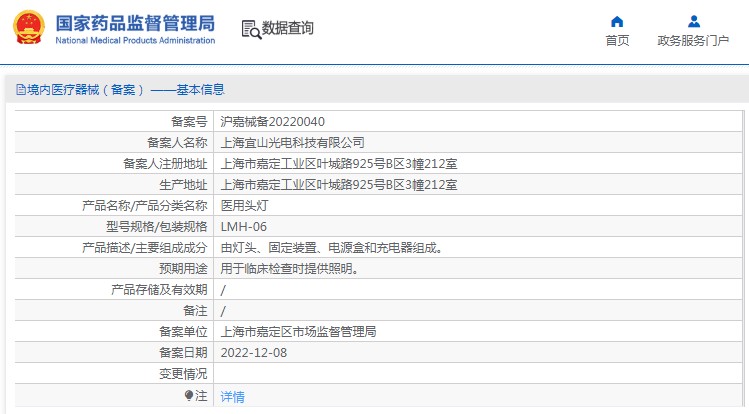The height and width of the screenshot is (414, 749).
Task: Click the model specification value LMH-06
Action: [x=243, y=226]
